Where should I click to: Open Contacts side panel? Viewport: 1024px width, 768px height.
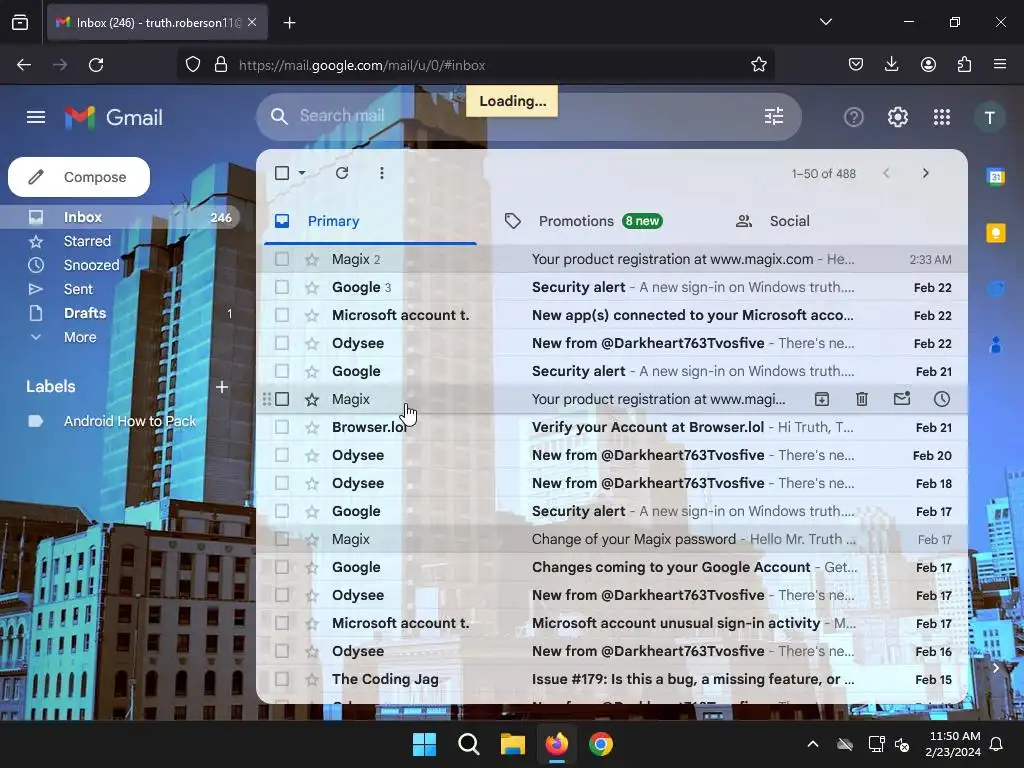996,344
